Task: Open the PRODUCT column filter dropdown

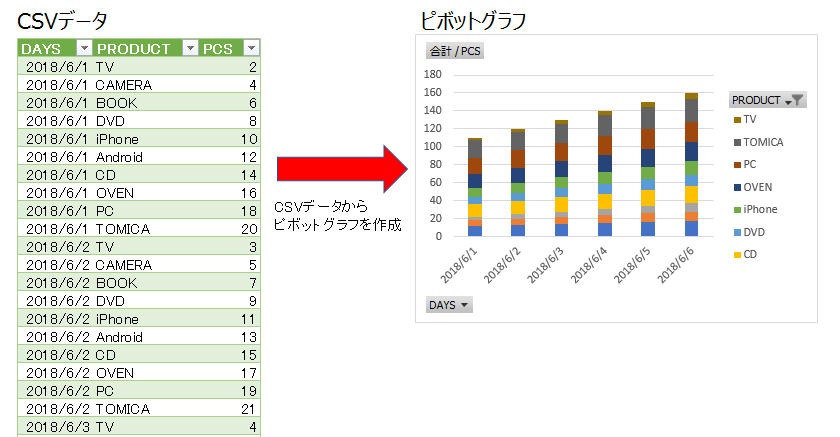Action: pos(190,48)
